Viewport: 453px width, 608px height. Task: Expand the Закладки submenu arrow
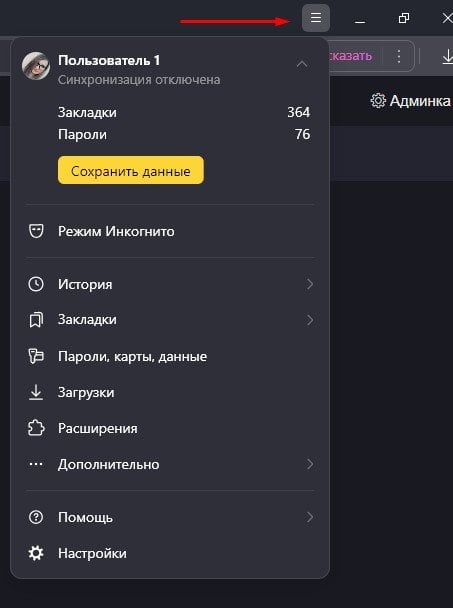tap(309, 320)
